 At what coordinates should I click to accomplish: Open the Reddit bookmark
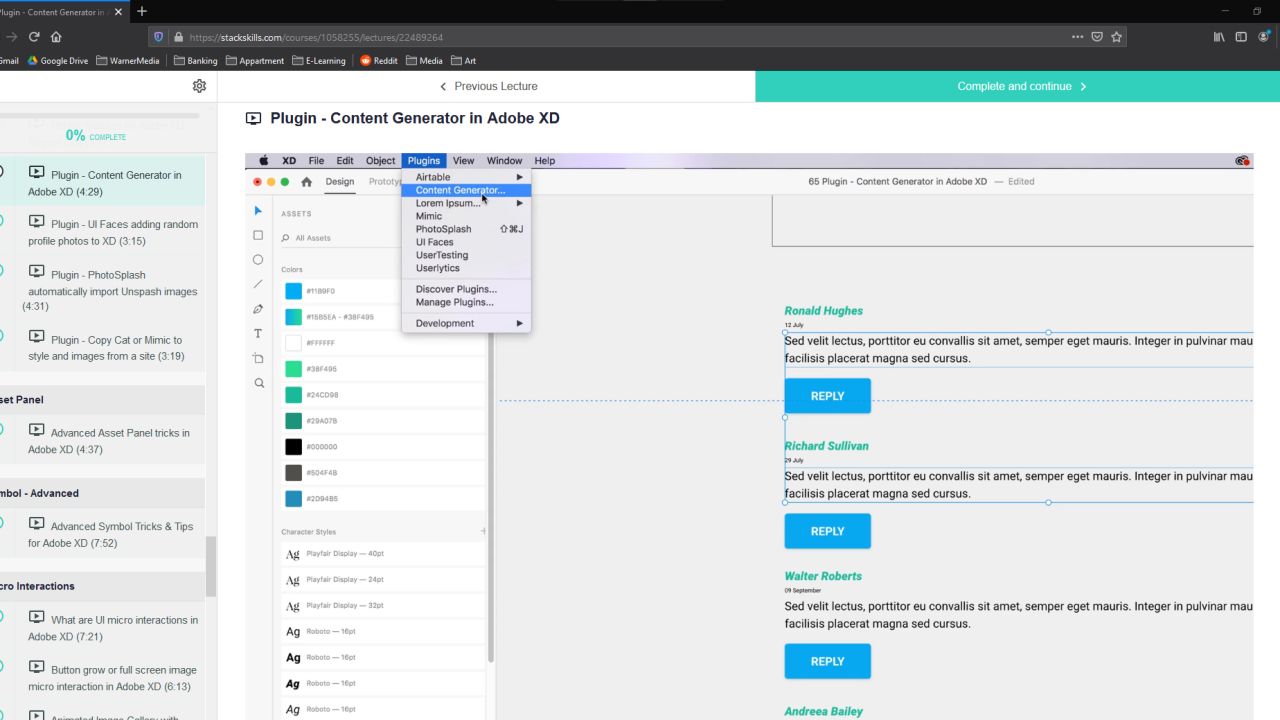coord(378,60)
